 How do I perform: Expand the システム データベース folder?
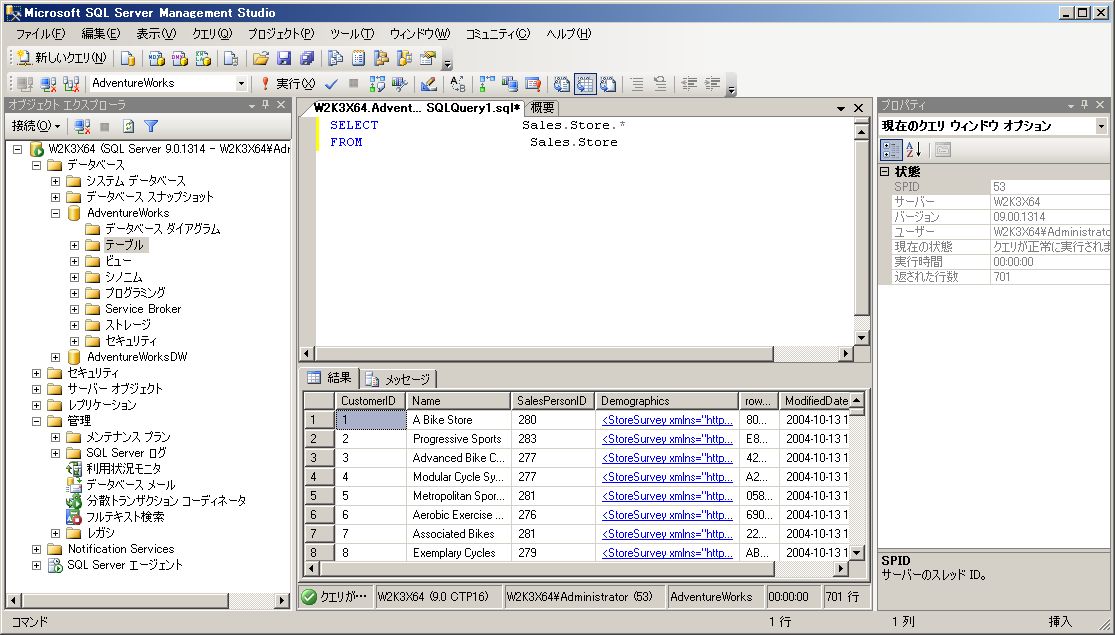(55, 181)
